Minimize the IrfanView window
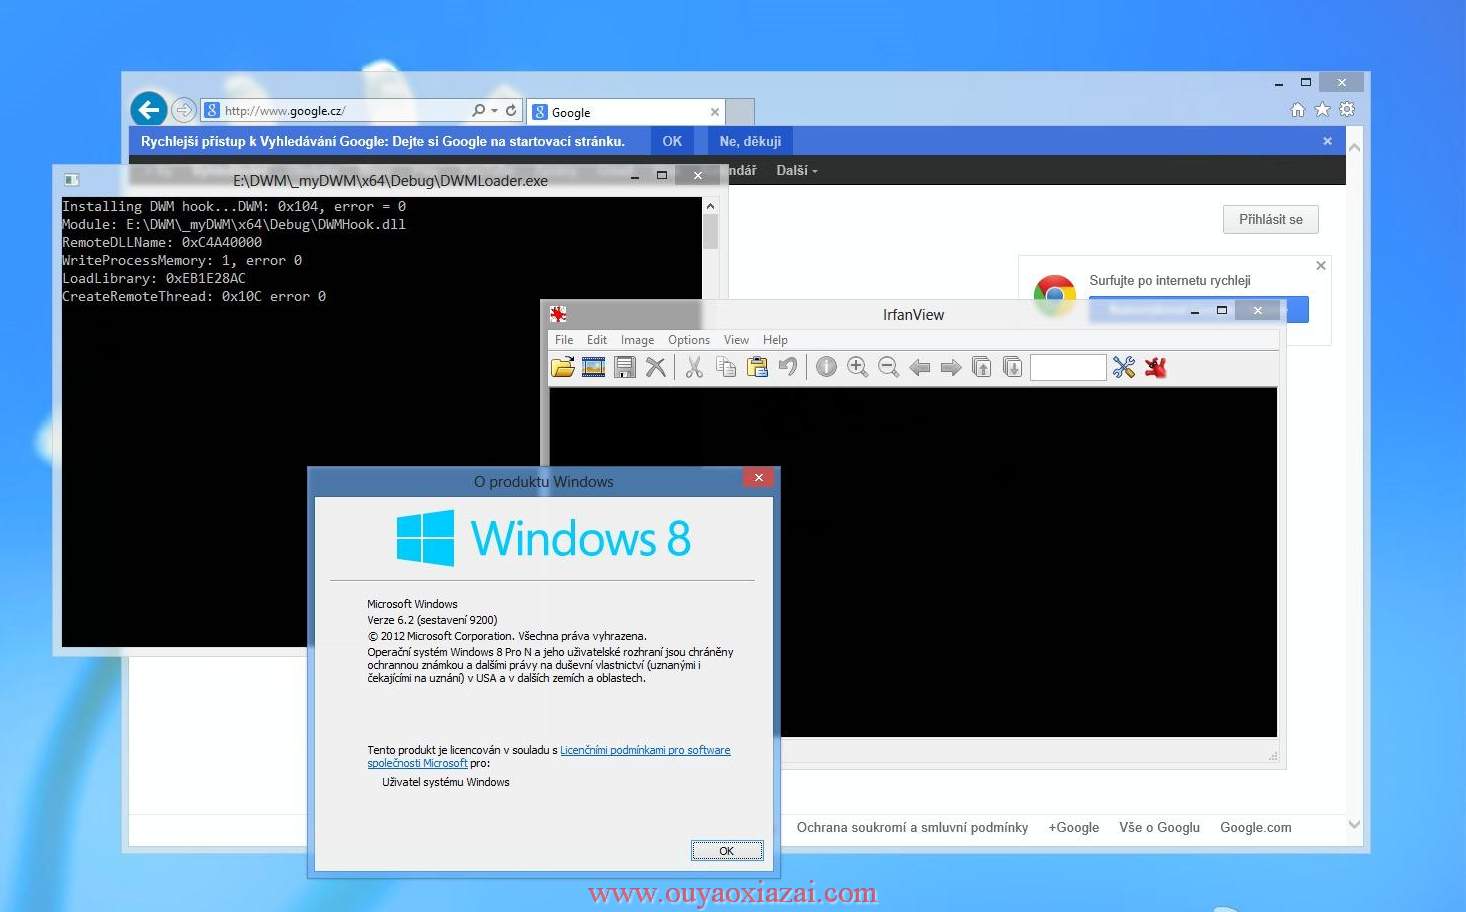Image resolution: width=1466 pixels, height=912 pixels. [x=1195, y=311]
